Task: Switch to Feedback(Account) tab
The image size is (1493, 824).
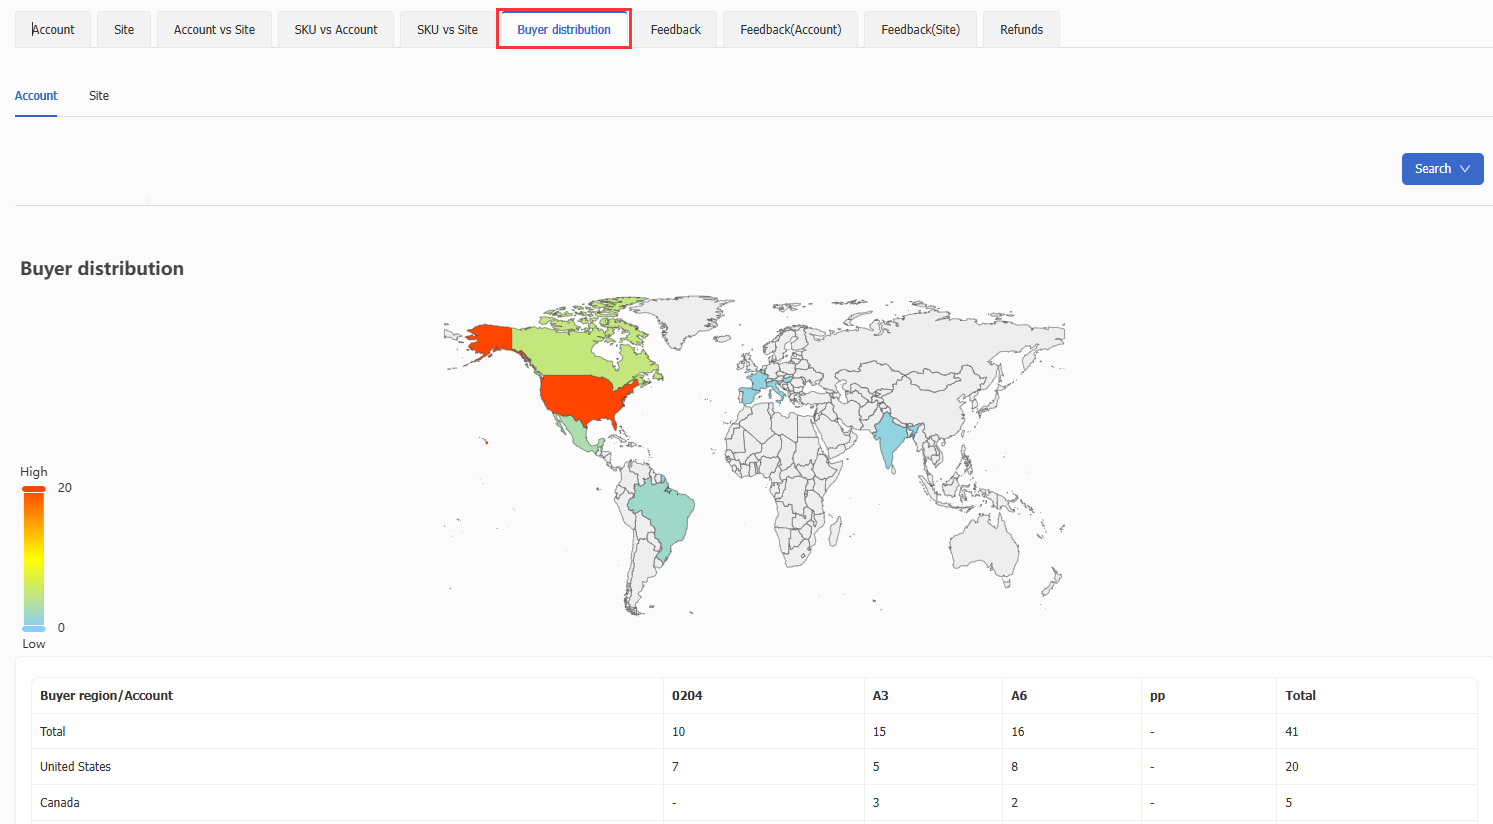Action: click(790, 30)
